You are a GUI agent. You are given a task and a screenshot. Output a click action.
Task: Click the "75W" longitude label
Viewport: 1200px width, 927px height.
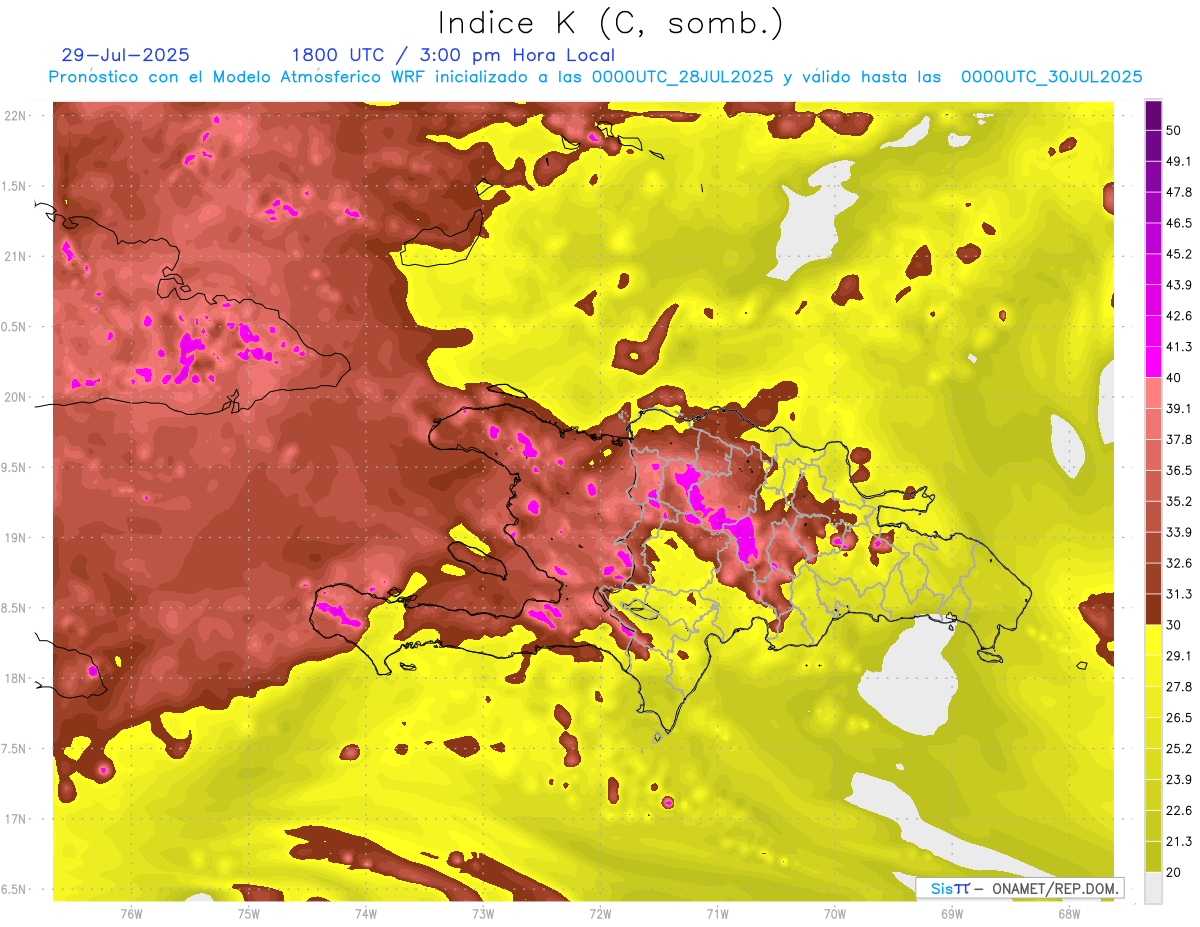tap(248, 914)
